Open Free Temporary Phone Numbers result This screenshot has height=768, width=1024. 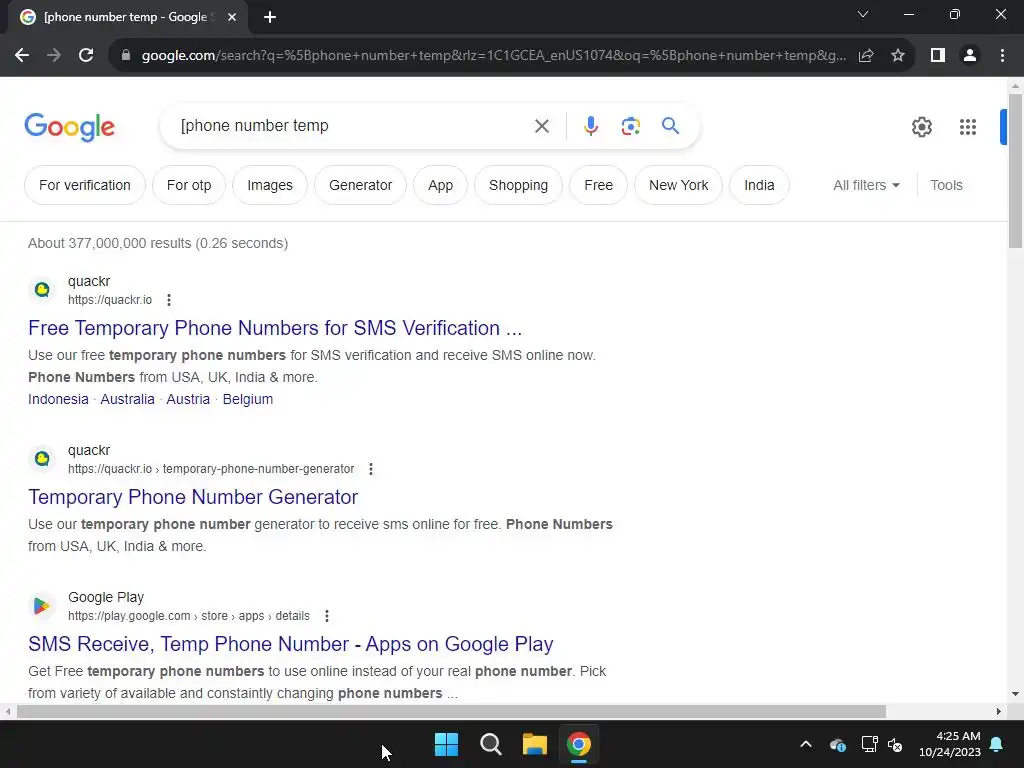[275, 328]
